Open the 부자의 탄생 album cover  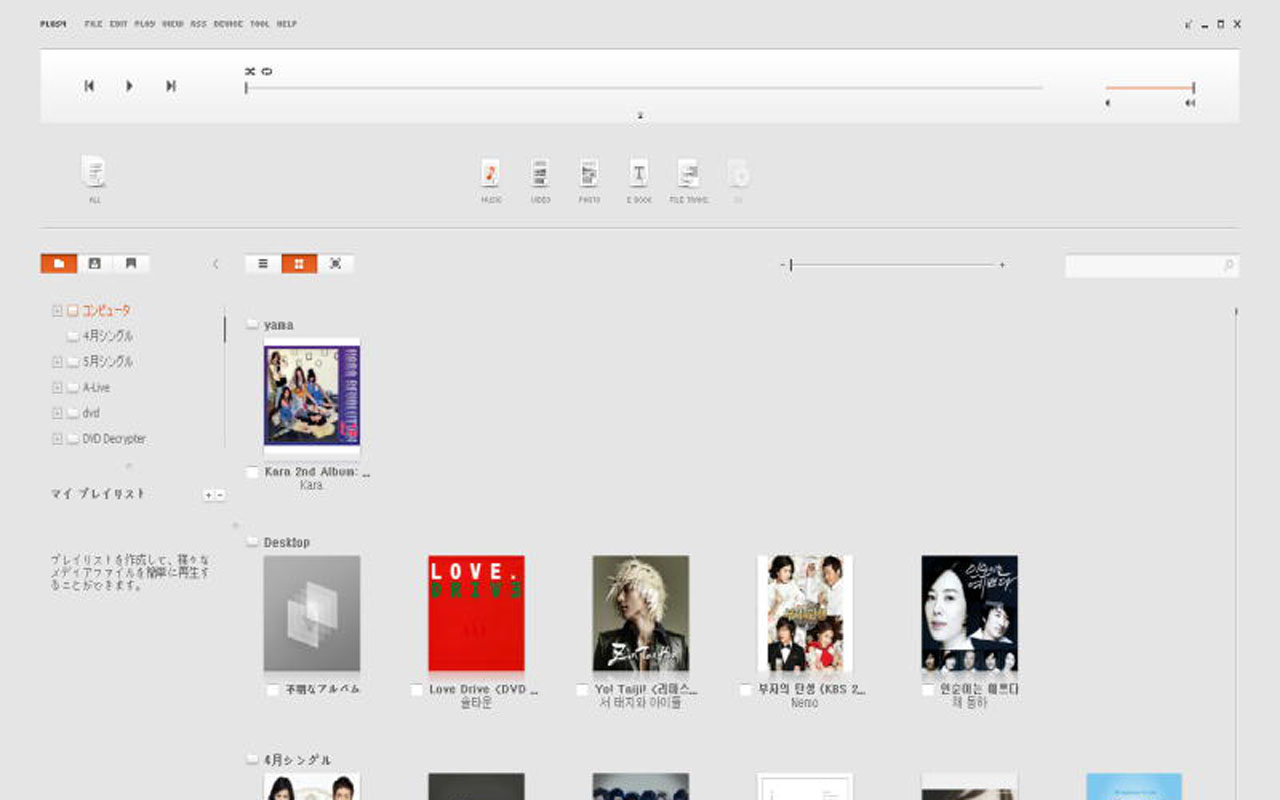coord(805,613)
